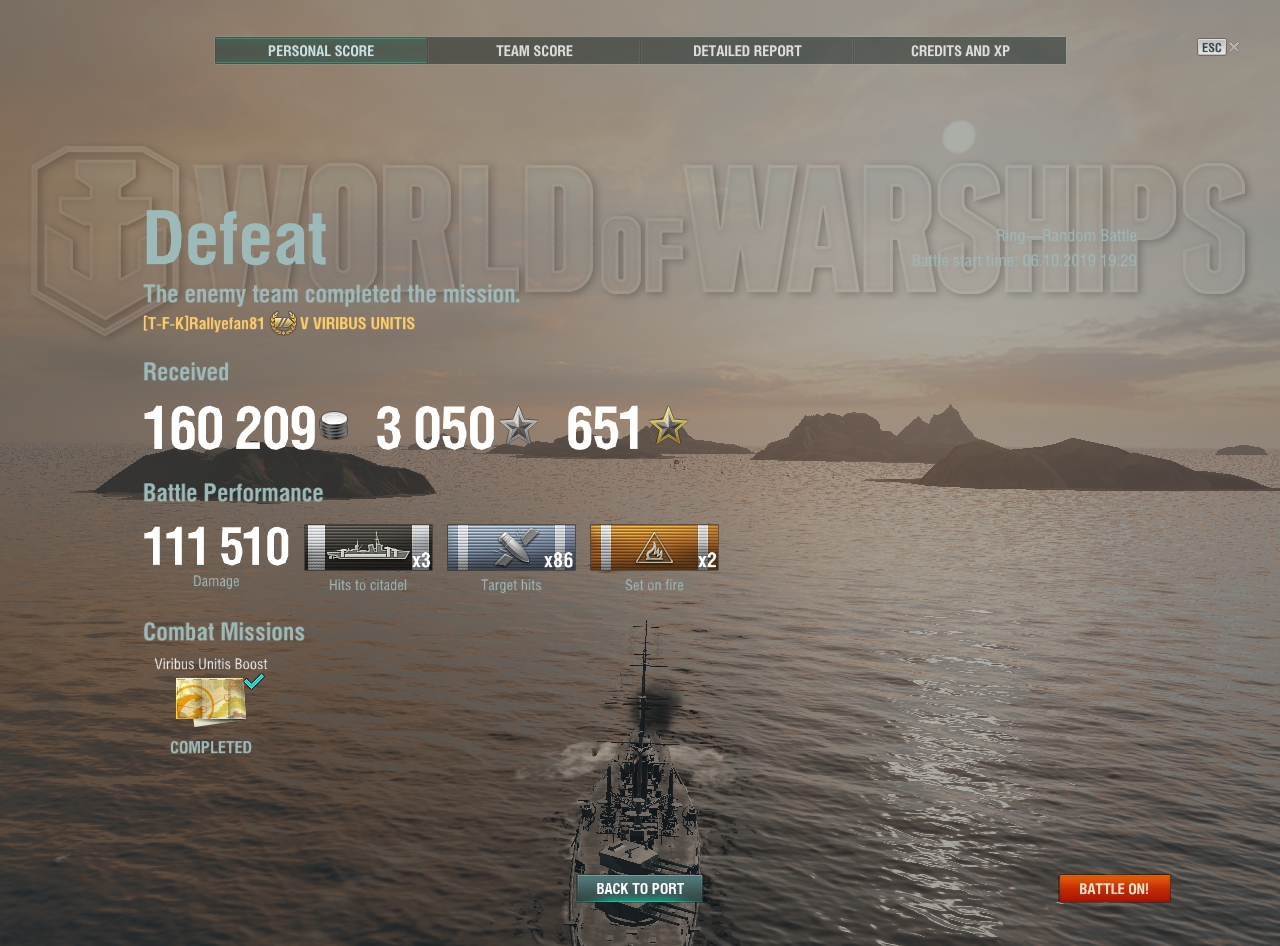Click the Hits to citadel ribbon icon
Image resolution: width=1280 pixels, height=946 pixels.
[x=368, y=547]
